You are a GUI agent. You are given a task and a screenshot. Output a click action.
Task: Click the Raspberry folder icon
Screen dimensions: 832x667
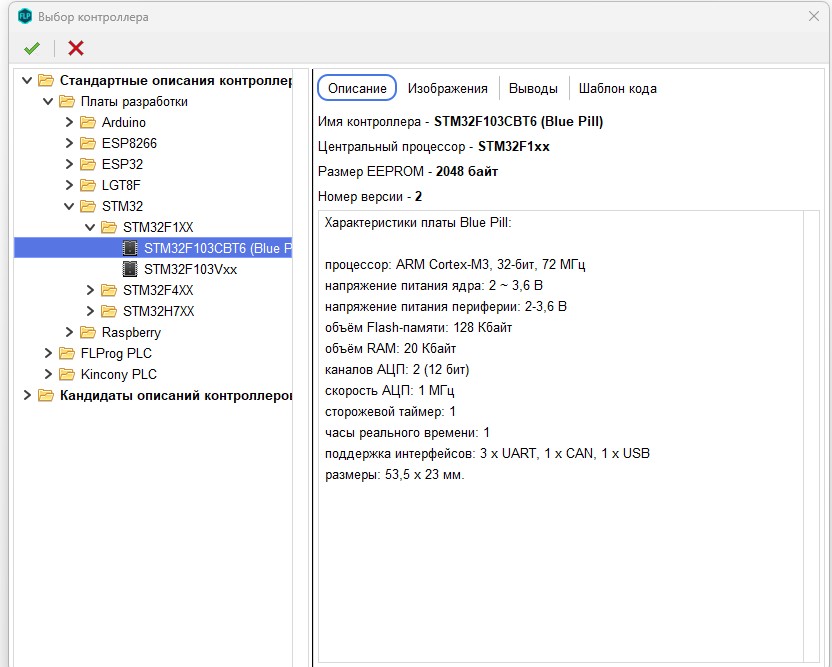(x=88, y=332)
